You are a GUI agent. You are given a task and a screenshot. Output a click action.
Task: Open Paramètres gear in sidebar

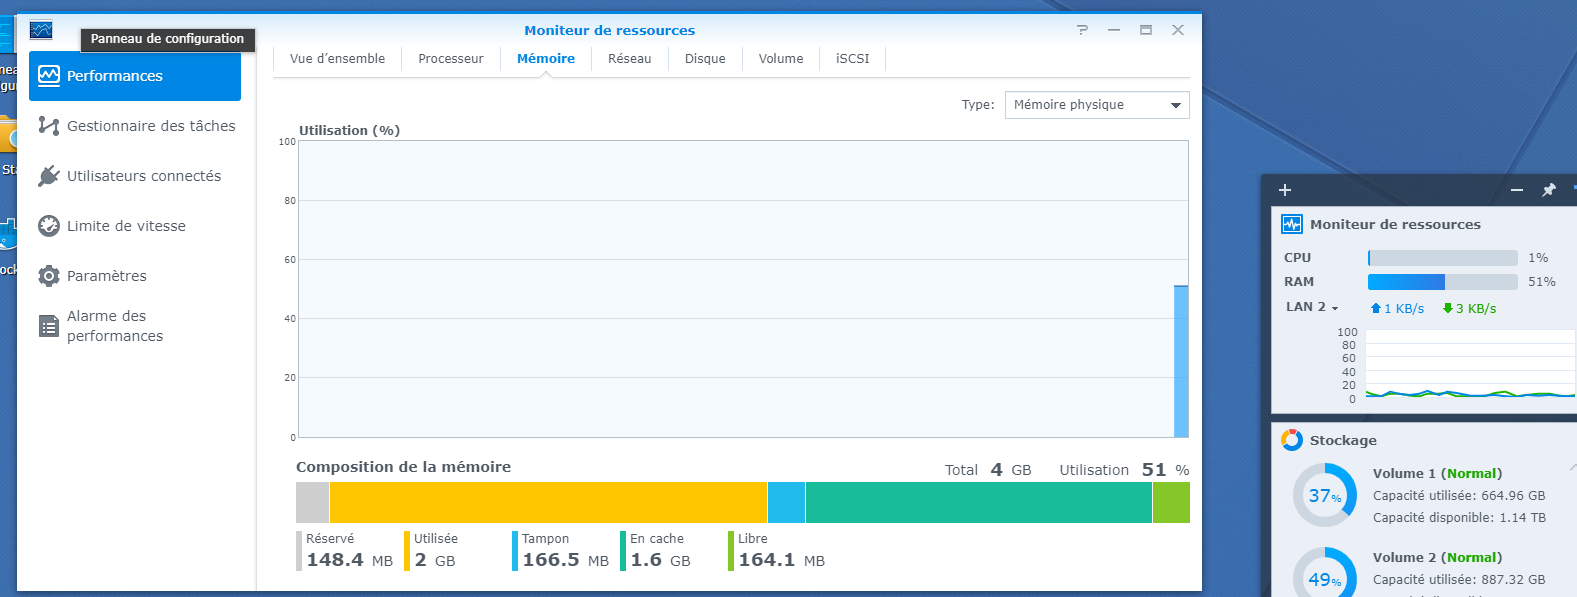point(48,276)
